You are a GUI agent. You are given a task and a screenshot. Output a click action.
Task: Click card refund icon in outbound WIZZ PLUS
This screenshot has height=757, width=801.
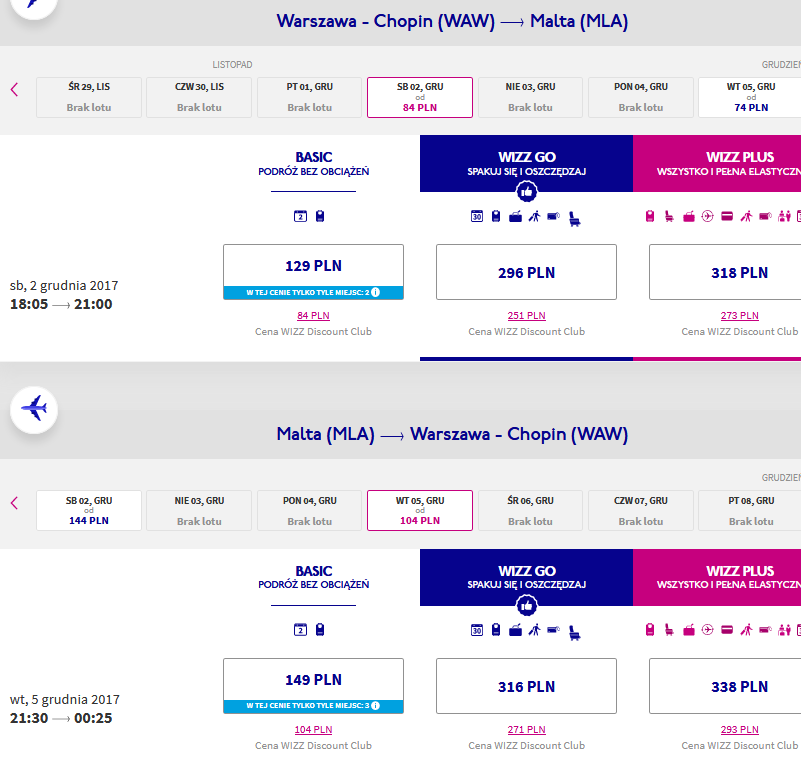pyautogui.click(x=727, y=216)
